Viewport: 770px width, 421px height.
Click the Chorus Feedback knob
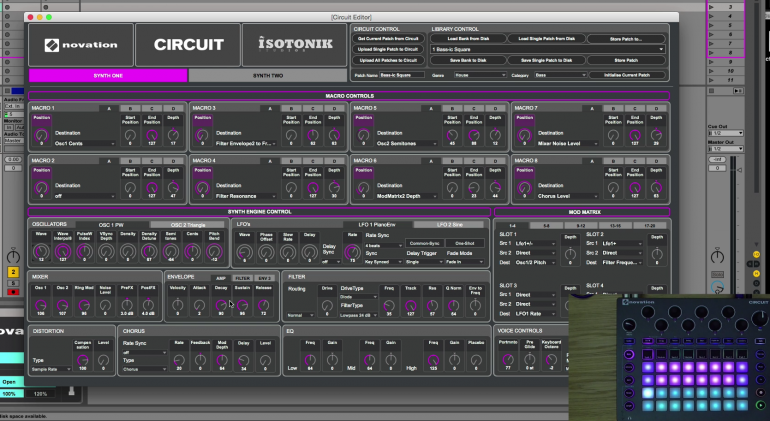click(x=200, y=360)
